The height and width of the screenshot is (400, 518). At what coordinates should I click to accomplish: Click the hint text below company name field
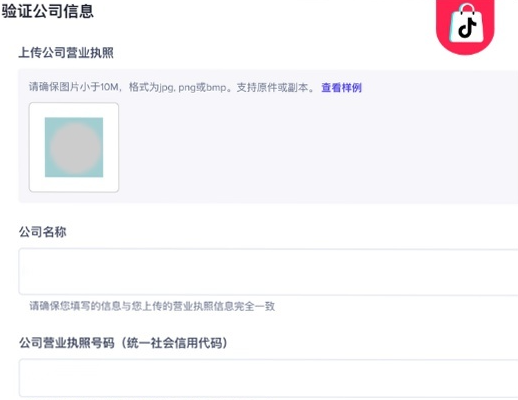coord(152,306)
